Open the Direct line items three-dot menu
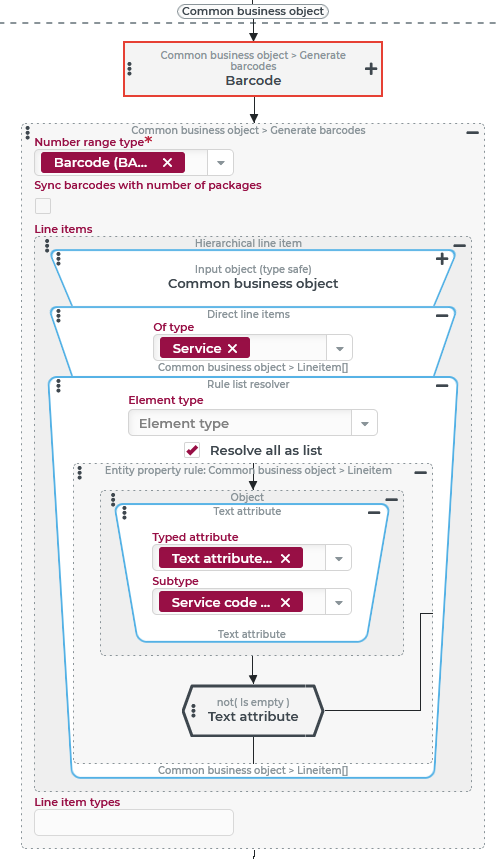The image size is (501, 859). click(59, 316)
